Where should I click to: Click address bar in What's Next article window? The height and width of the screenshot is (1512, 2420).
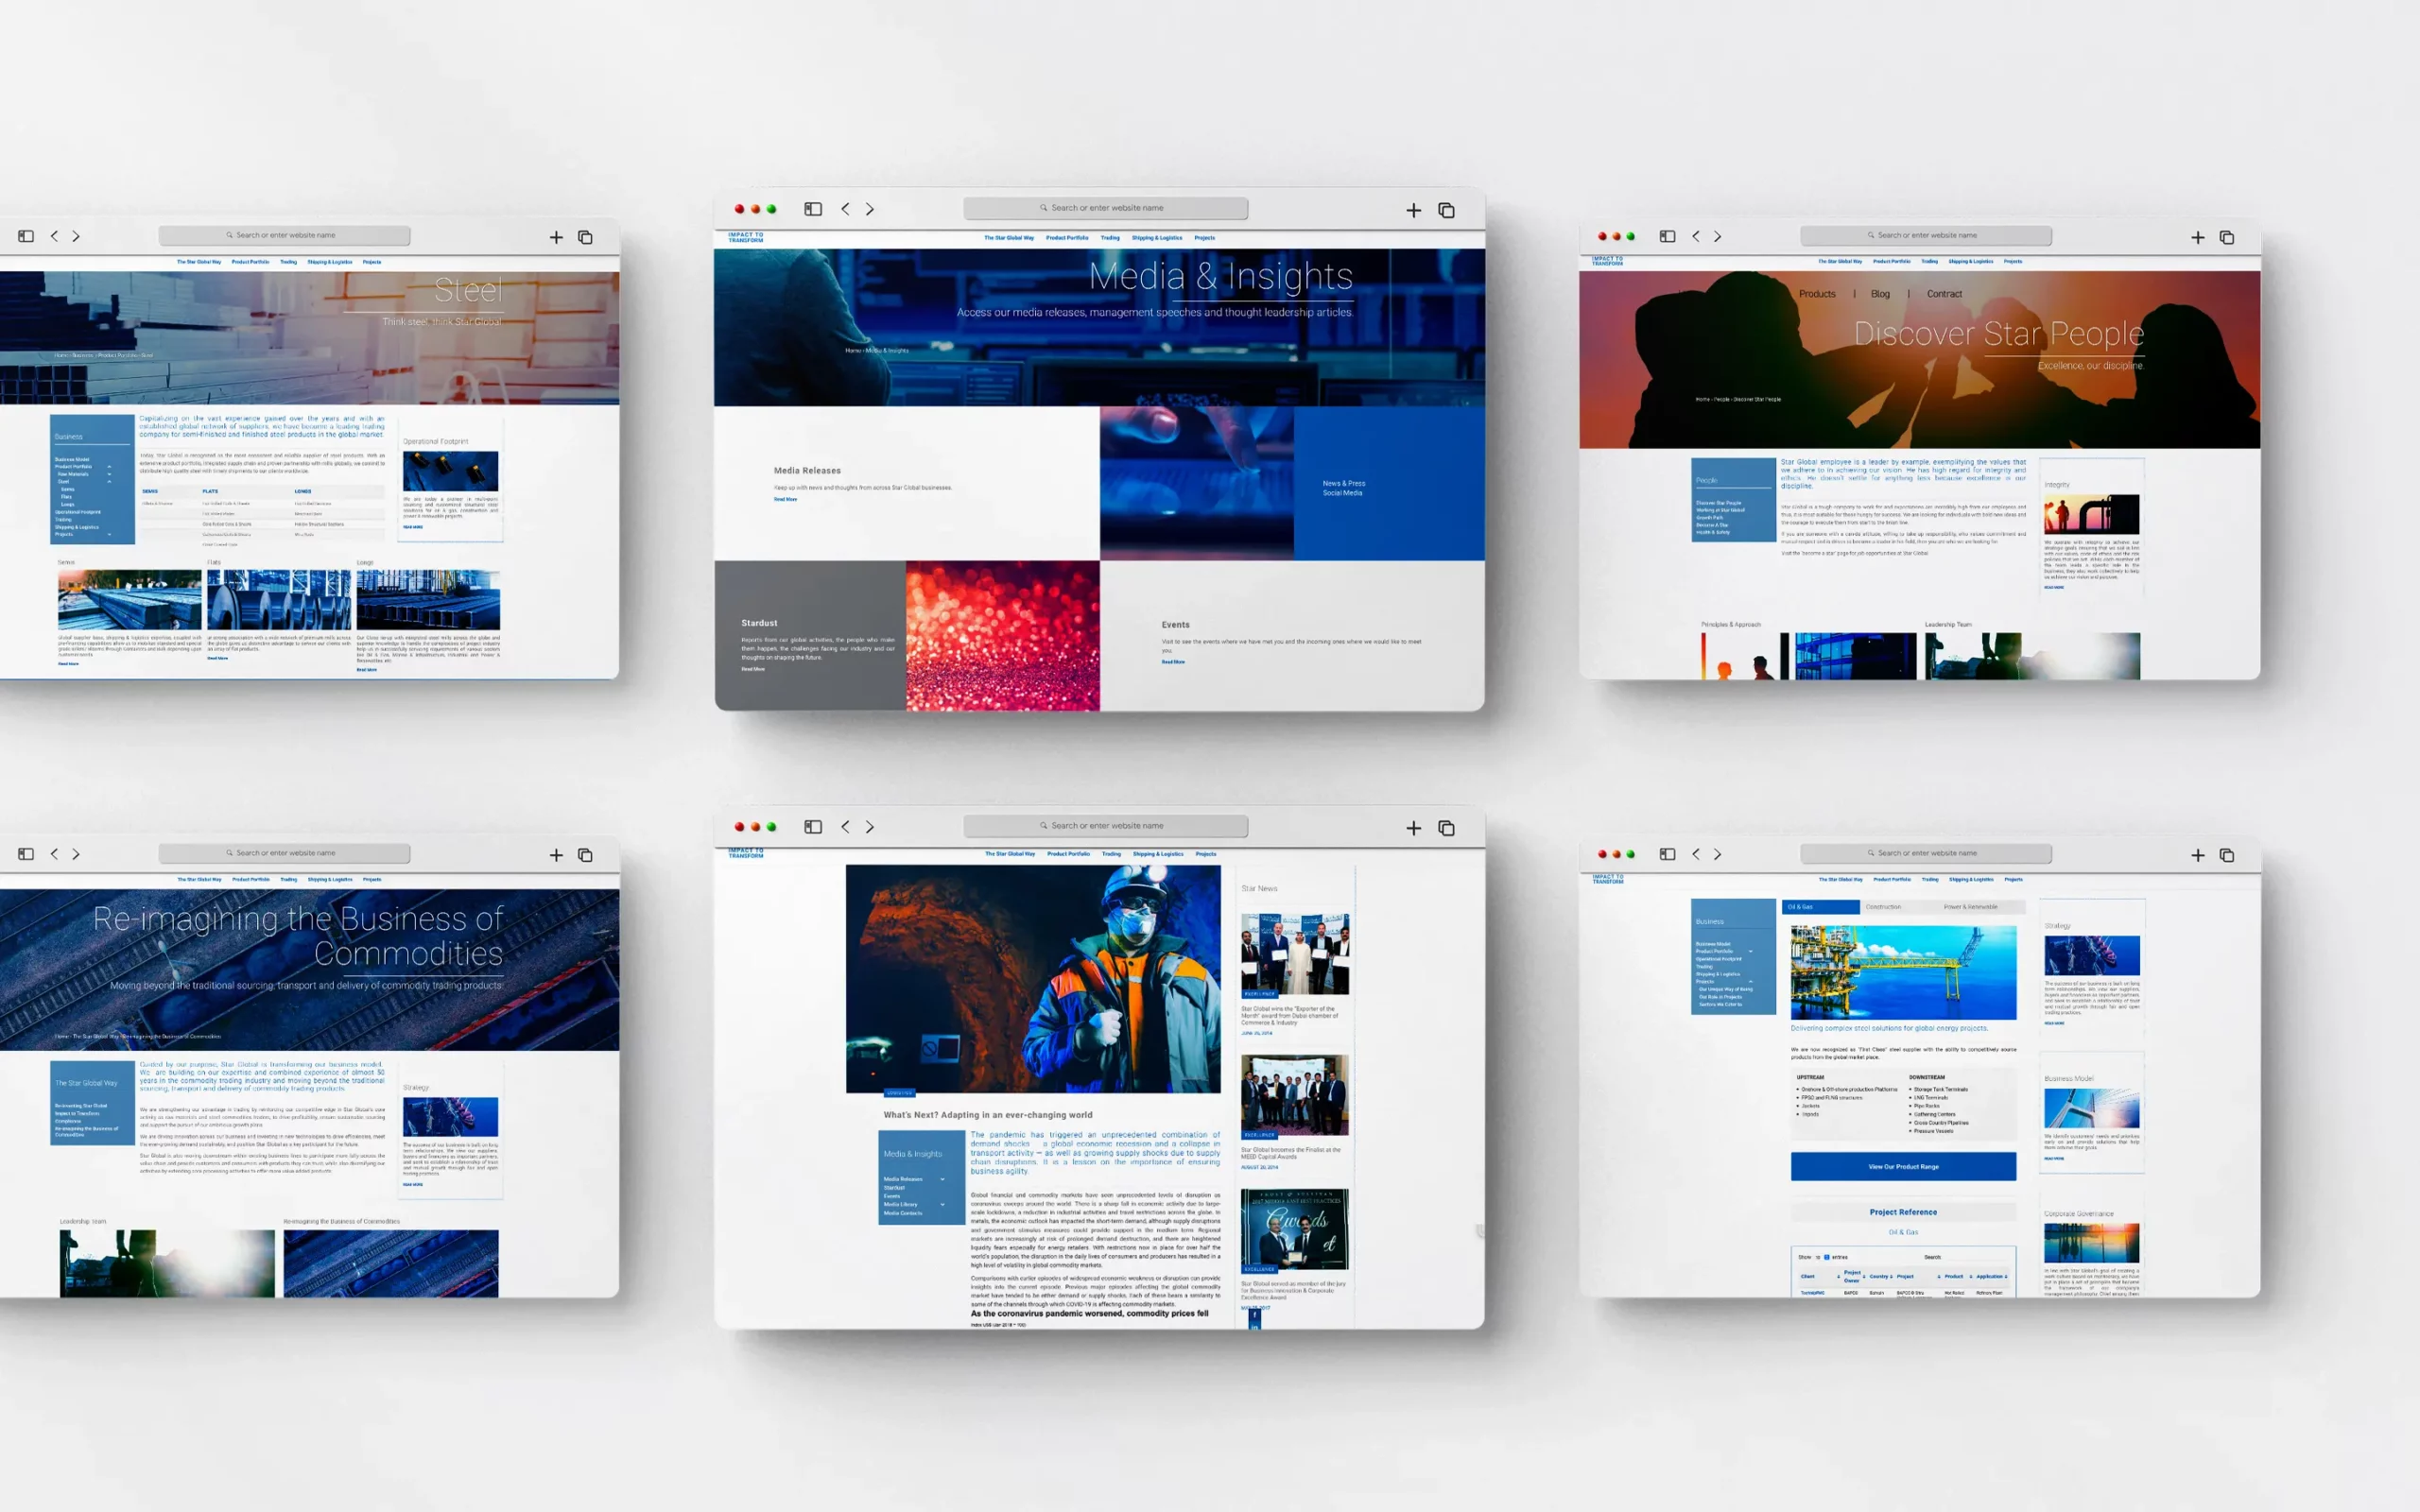click(1105, 826)
